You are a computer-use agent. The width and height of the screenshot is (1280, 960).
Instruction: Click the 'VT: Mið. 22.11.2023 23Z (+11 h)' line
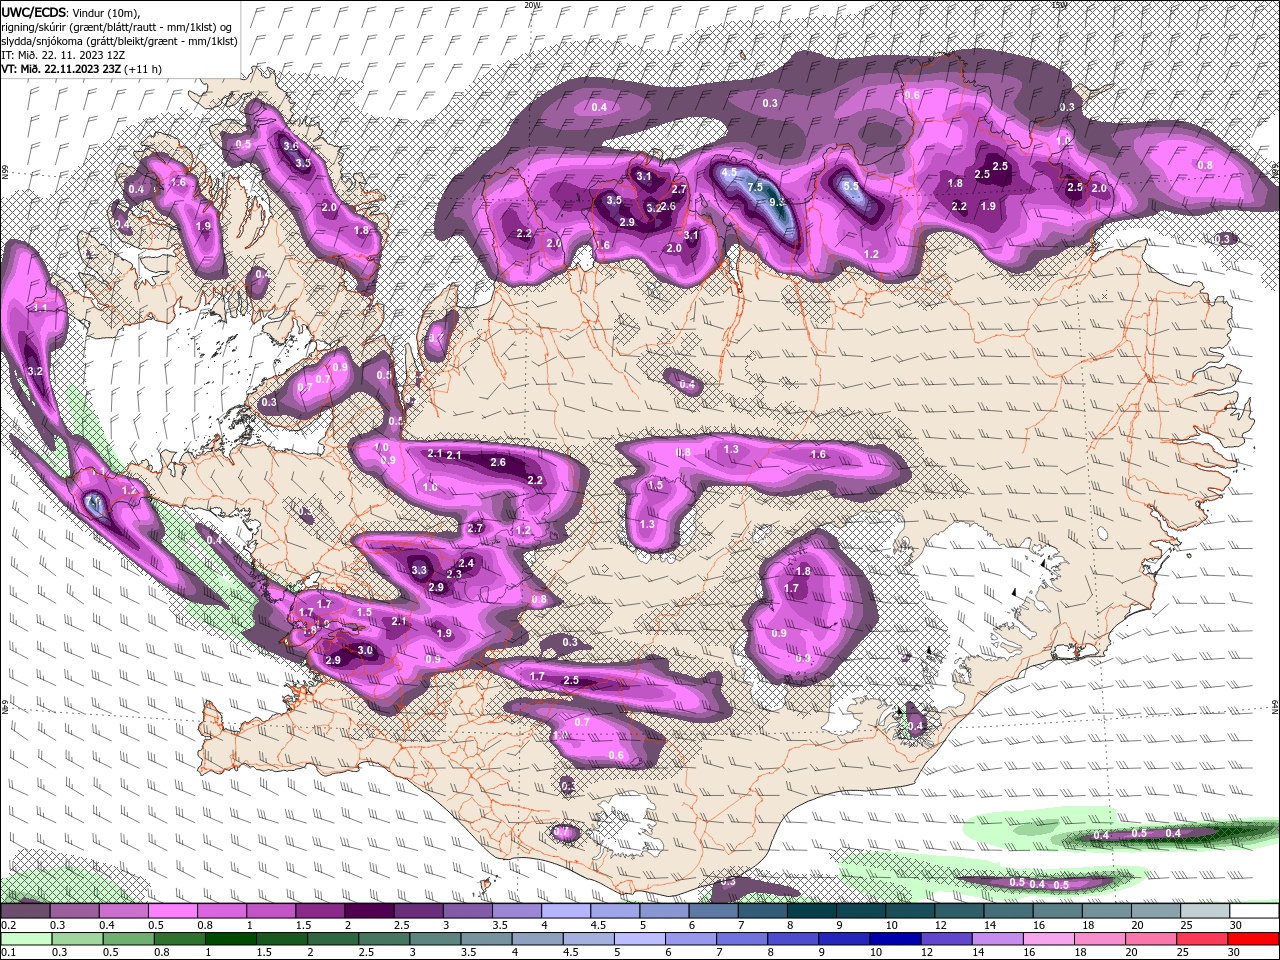81,69
